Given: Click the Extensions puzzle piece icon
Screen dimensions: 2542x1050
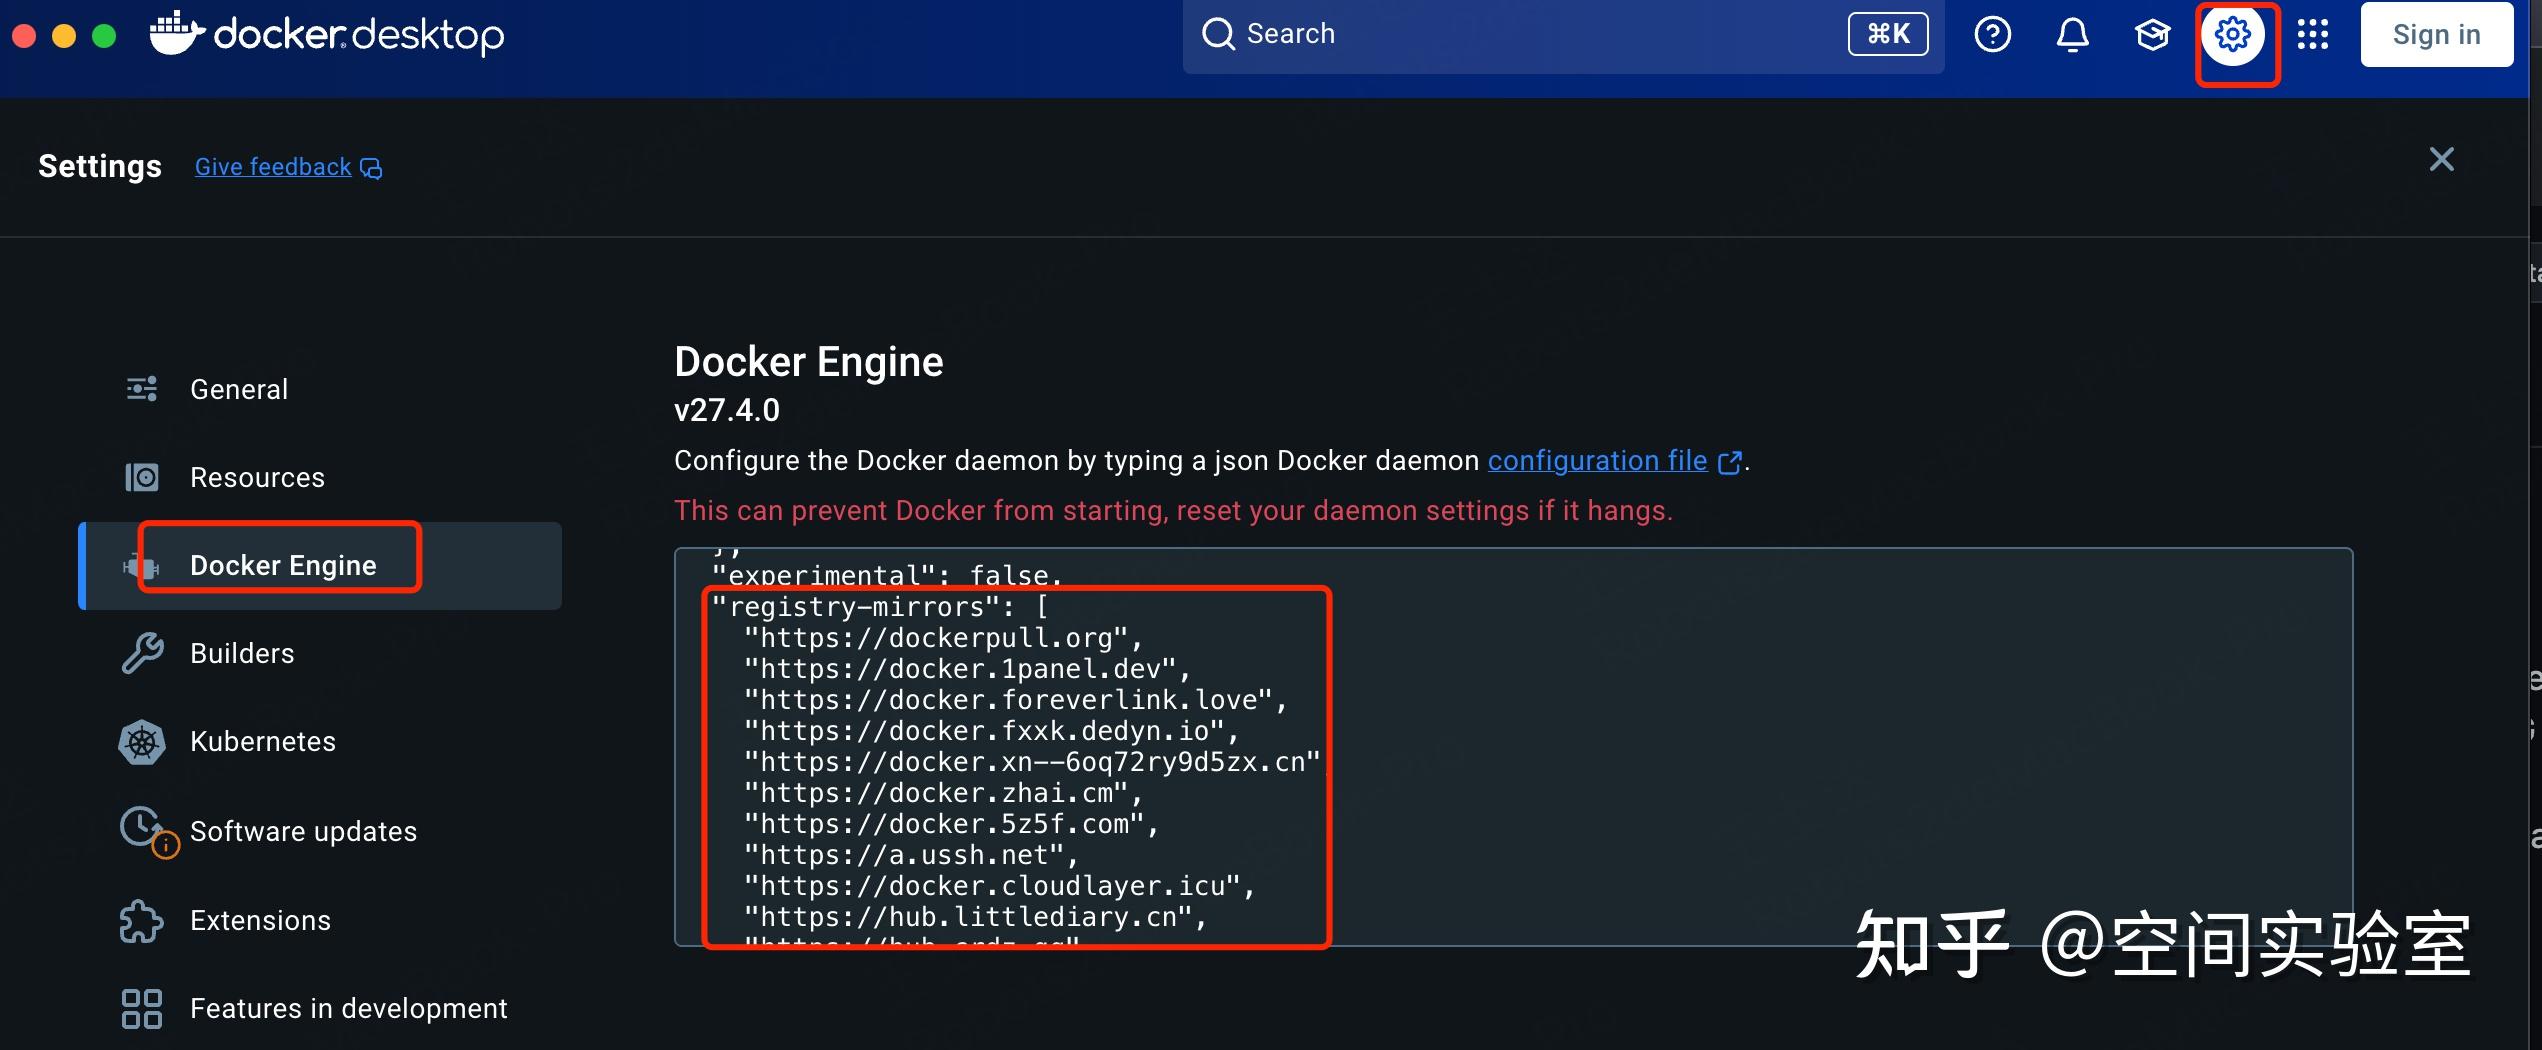Looking at the screenshot, I should [x=142, y=921].
